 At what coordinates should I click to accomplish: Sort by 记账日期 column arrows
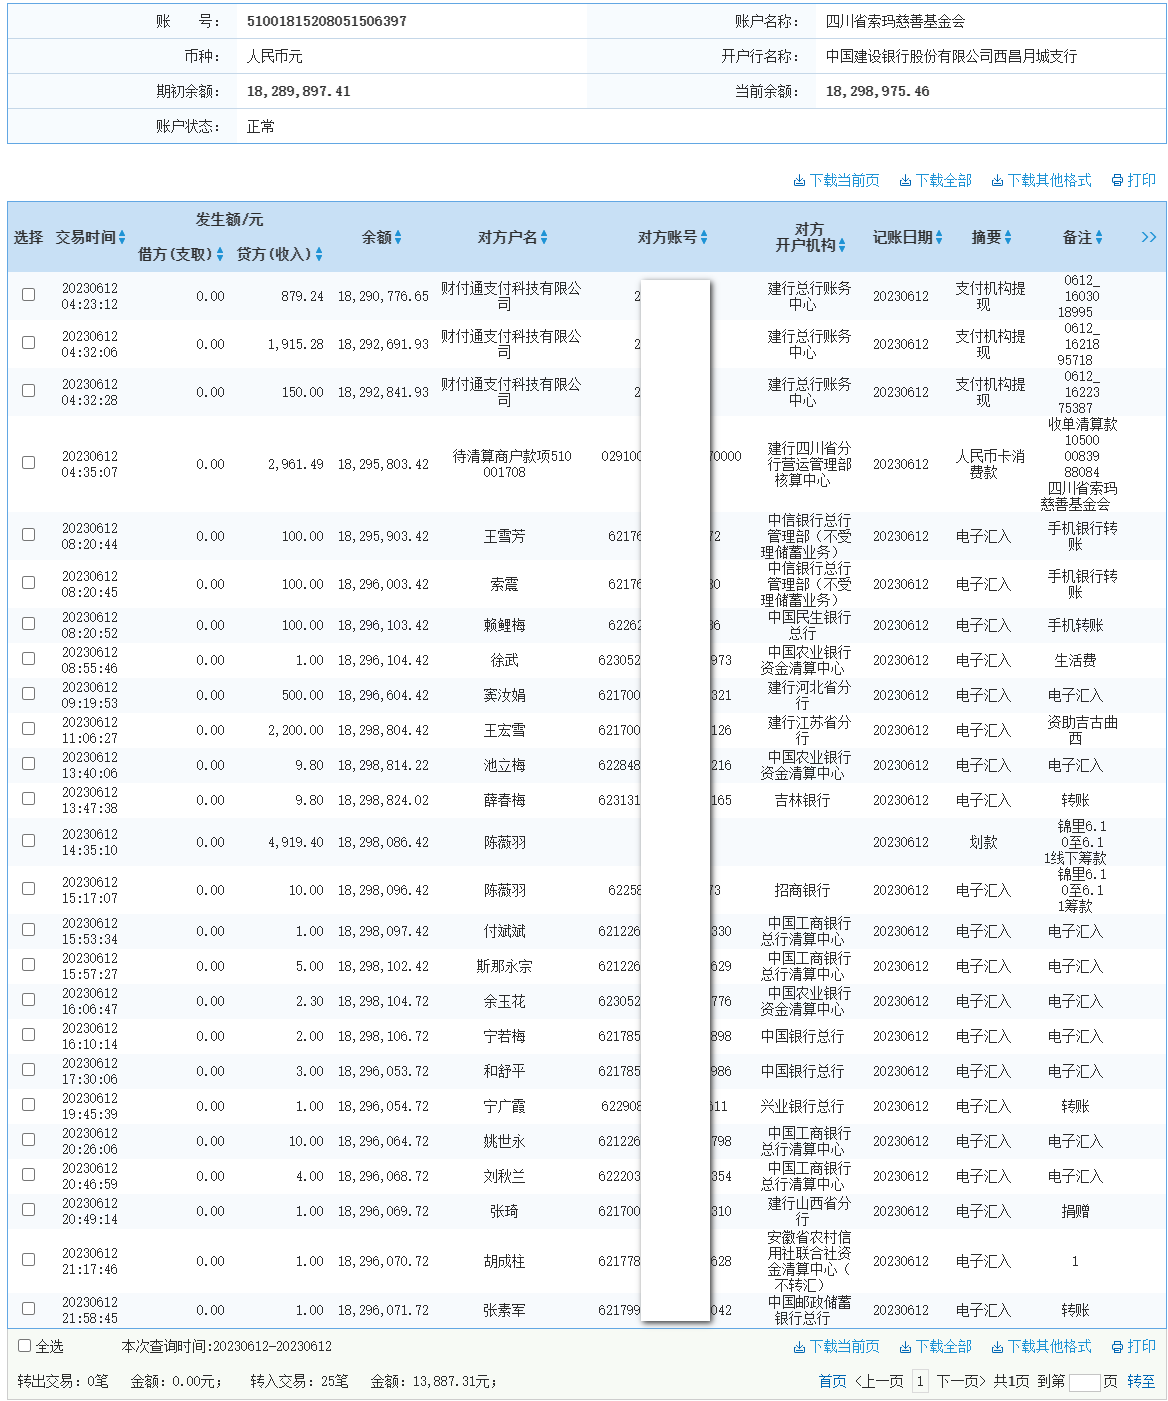[x=939, y=237]
